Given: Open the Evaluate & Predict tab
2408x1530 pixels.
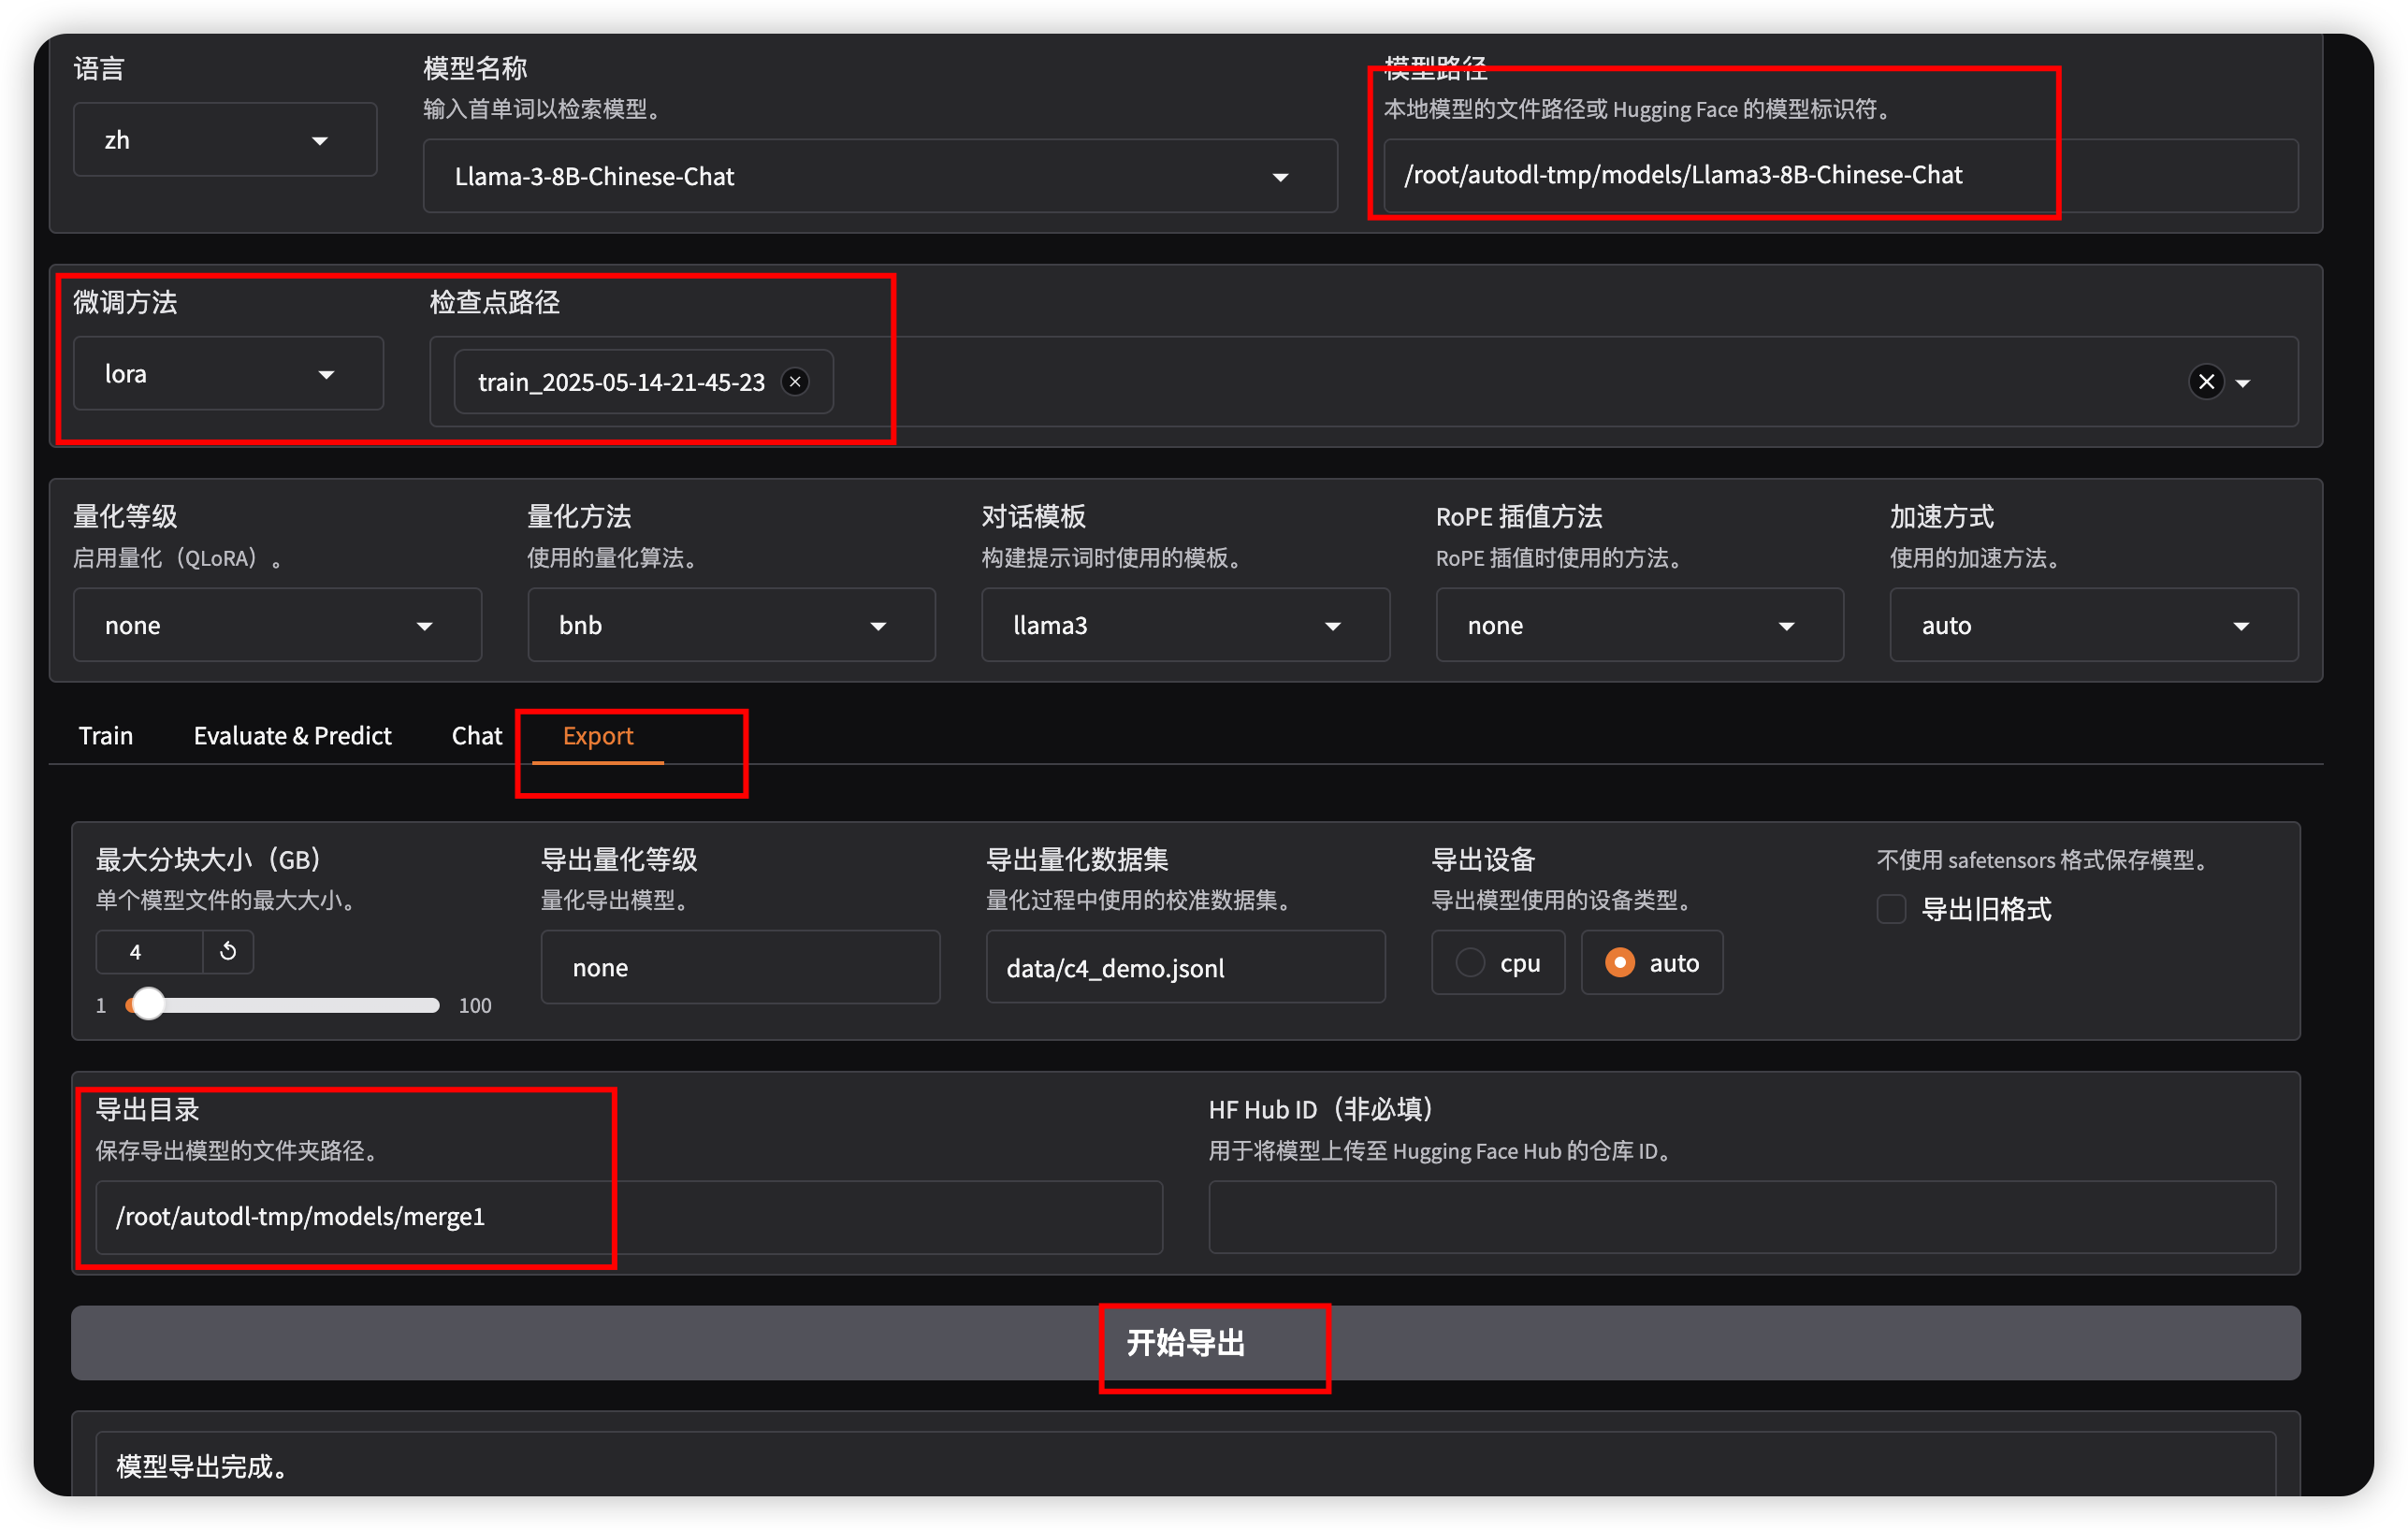Looking at the screenshot, I should 292,736.
